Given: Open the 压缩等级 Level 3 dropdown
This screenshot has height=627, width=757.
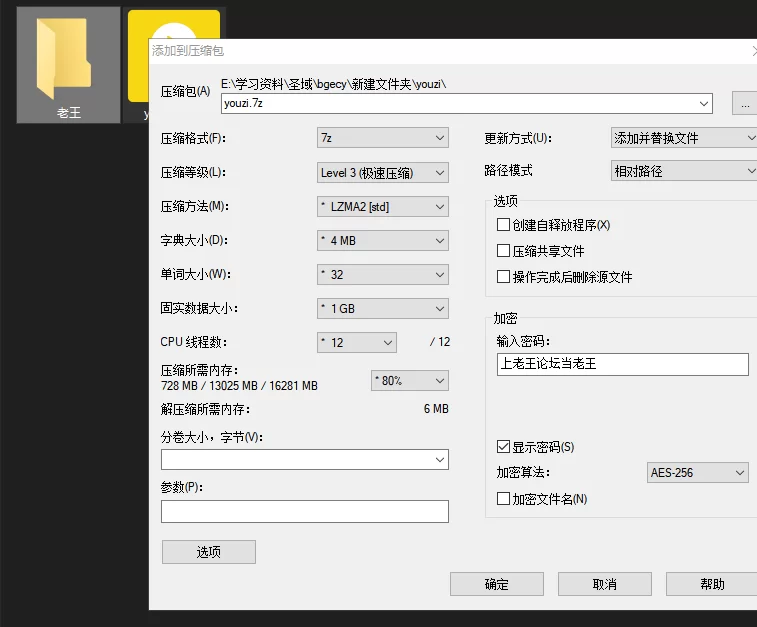Looking at the screenshot, I should 383,173.
